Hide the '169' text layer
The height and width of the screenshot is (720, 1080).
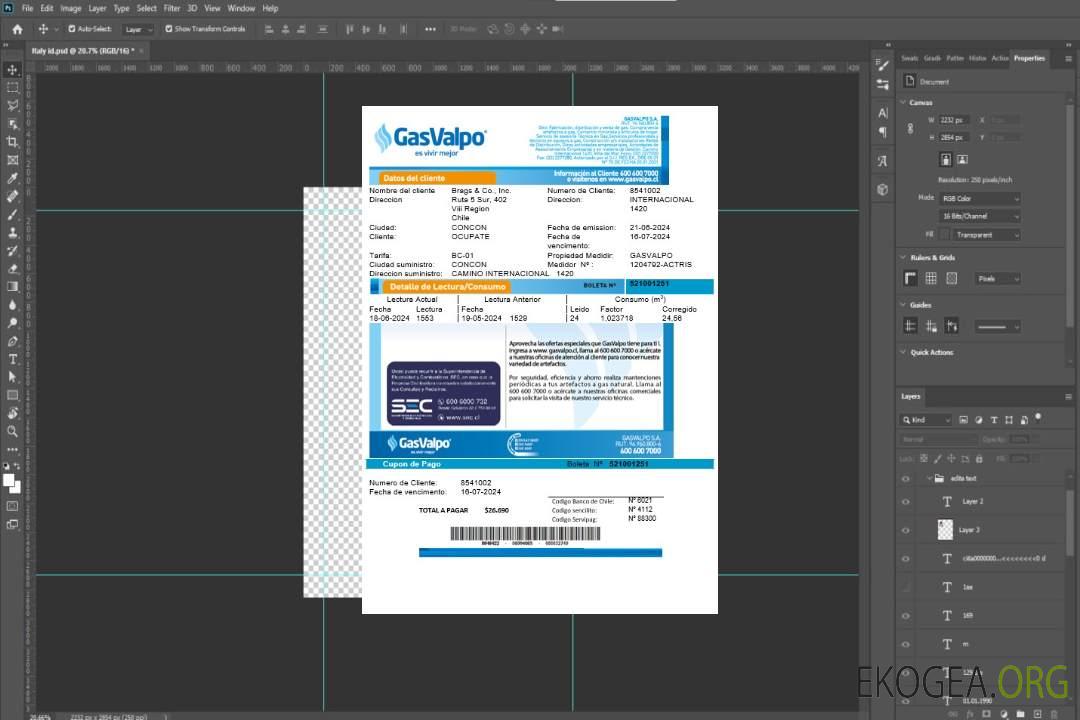click(x=906, y=616)
